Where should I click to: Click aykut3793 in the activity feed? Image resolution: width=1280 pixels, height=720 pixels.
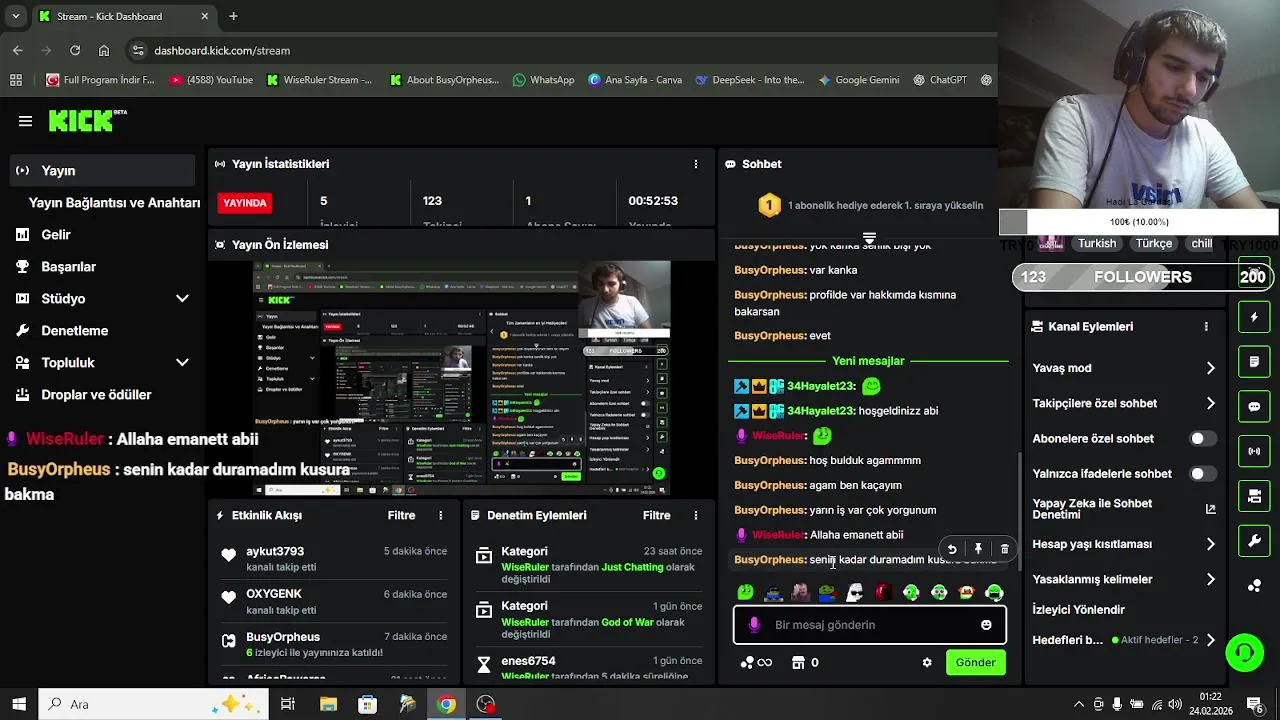275,551
